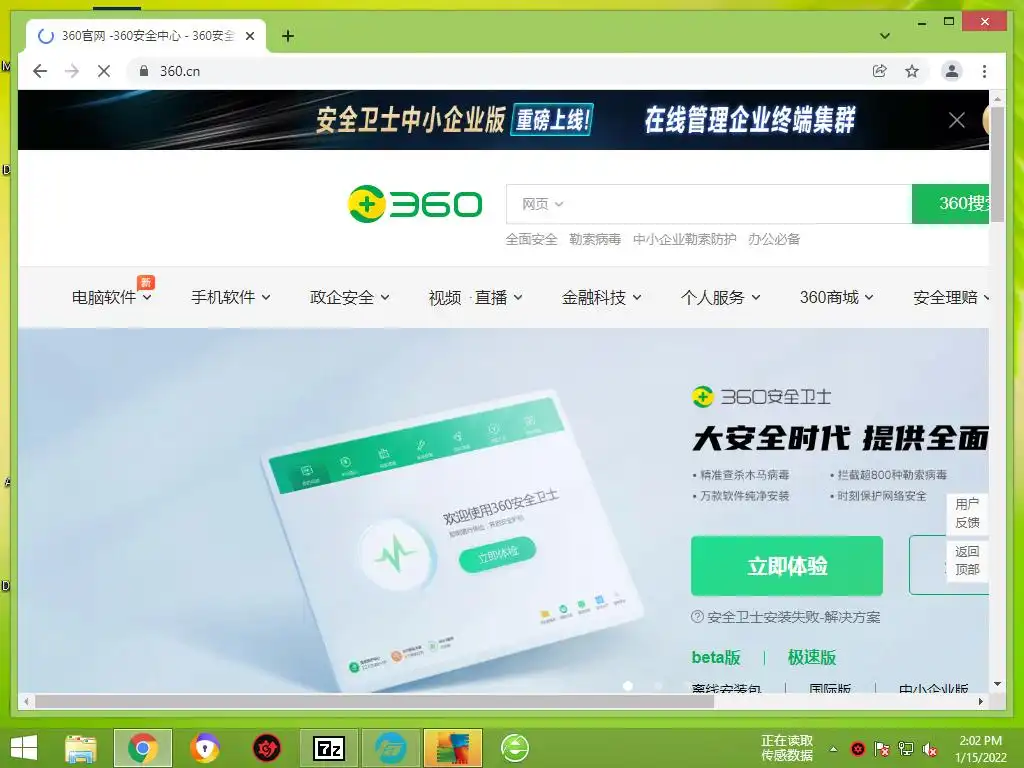
Task: Expand 安全理赔 menu
Action: (x=951, y=297)
